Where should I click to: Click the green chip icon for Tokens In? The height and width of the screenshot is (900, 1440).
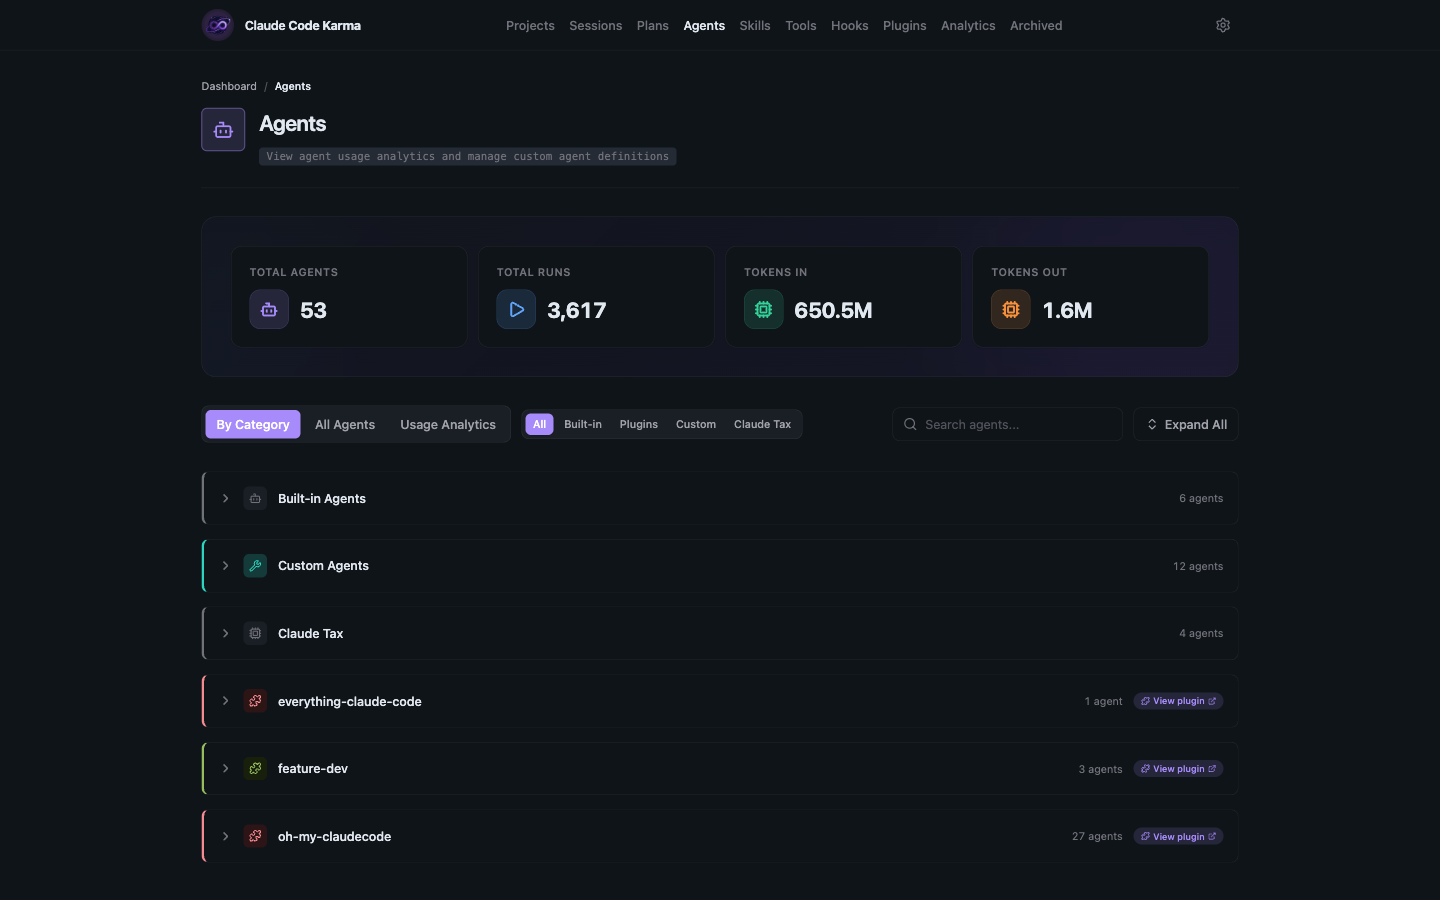(x=763, y=309)
